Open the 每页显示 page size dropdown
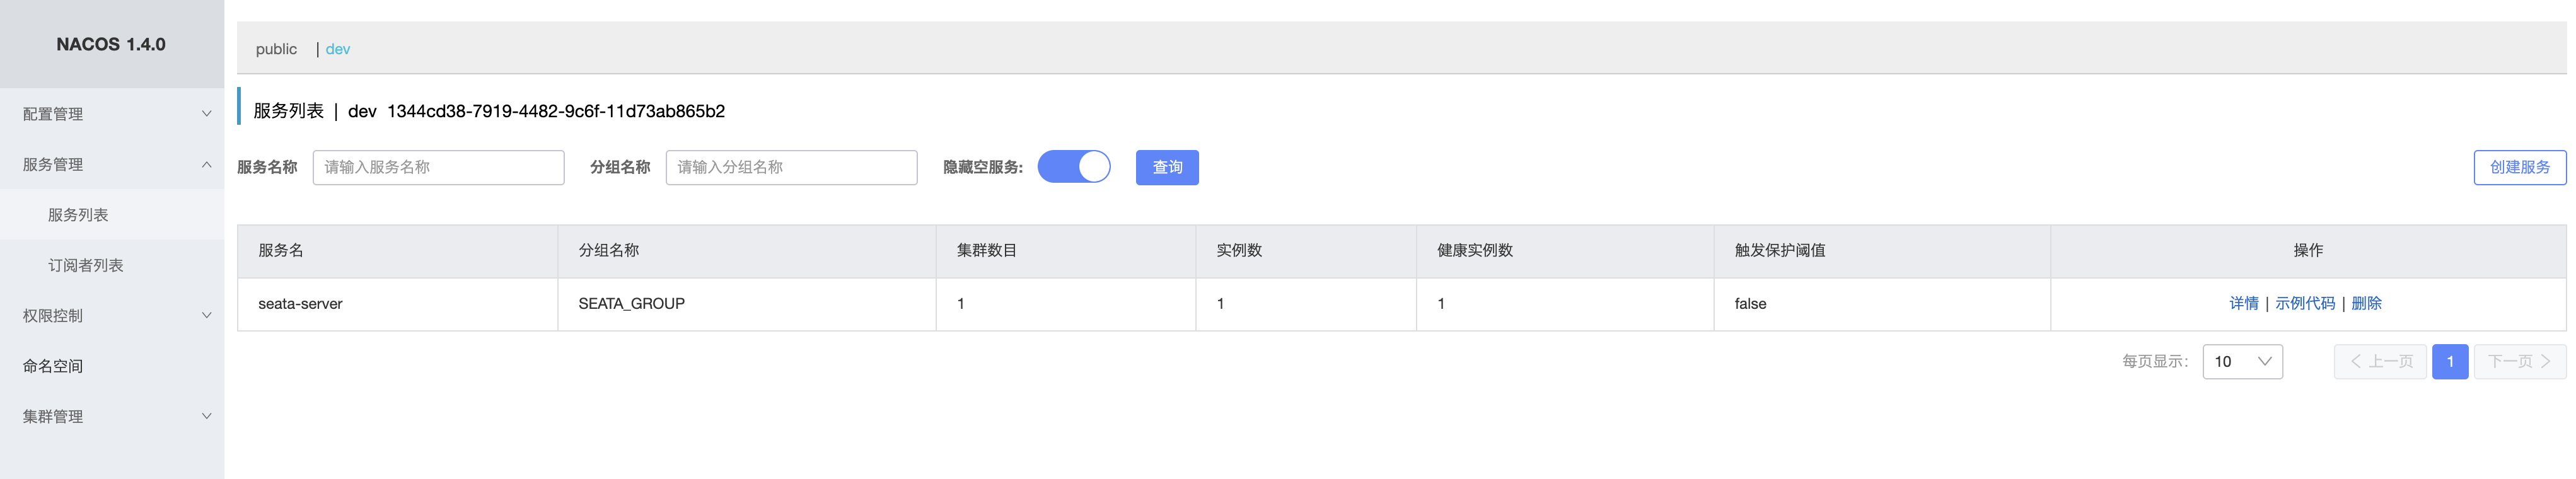 [2241, 361]
